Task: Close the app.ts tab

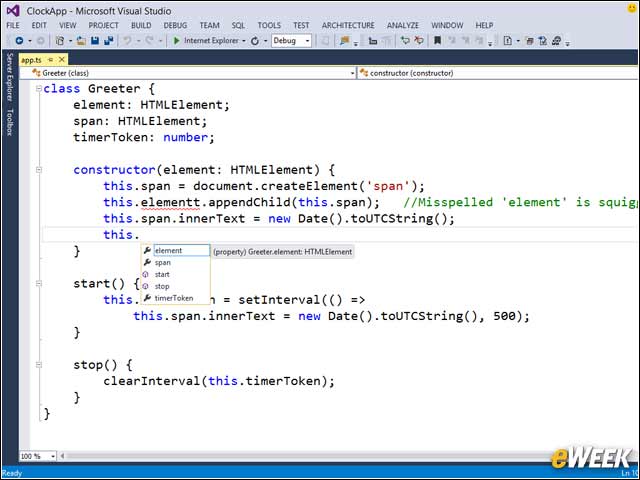Action: click(x=62, y=60)
